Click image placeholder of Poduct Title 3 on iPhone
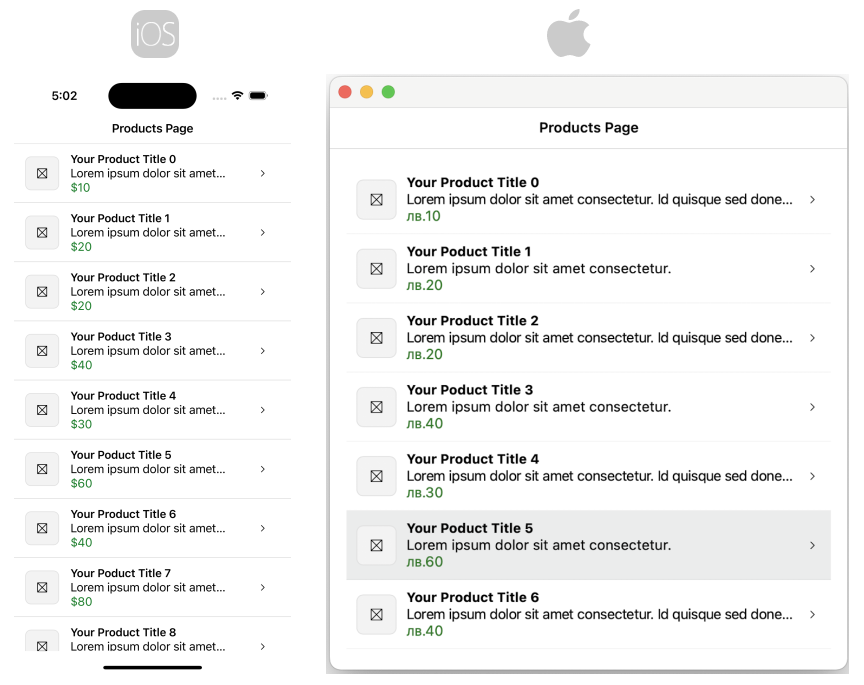Image resolution: width=864 pixels, height=685 pixels. 42,351
